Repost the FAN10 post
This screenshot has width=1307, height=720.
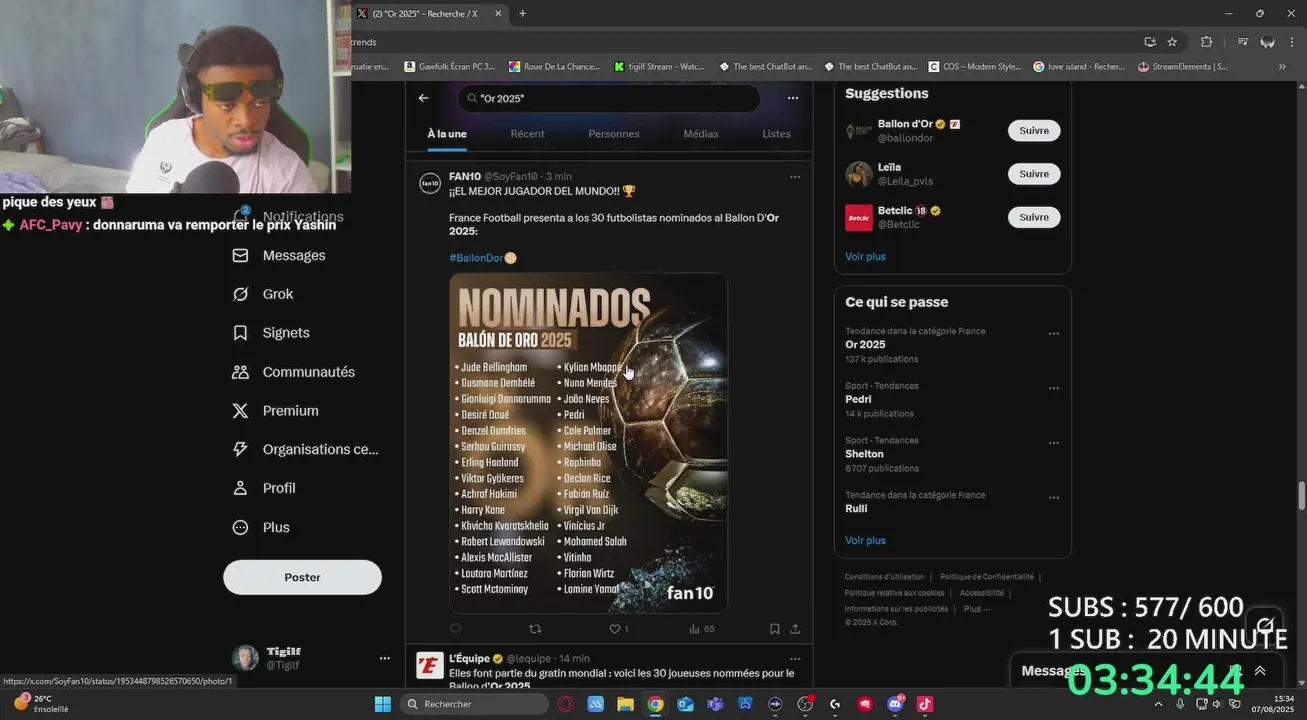[535, 629]
